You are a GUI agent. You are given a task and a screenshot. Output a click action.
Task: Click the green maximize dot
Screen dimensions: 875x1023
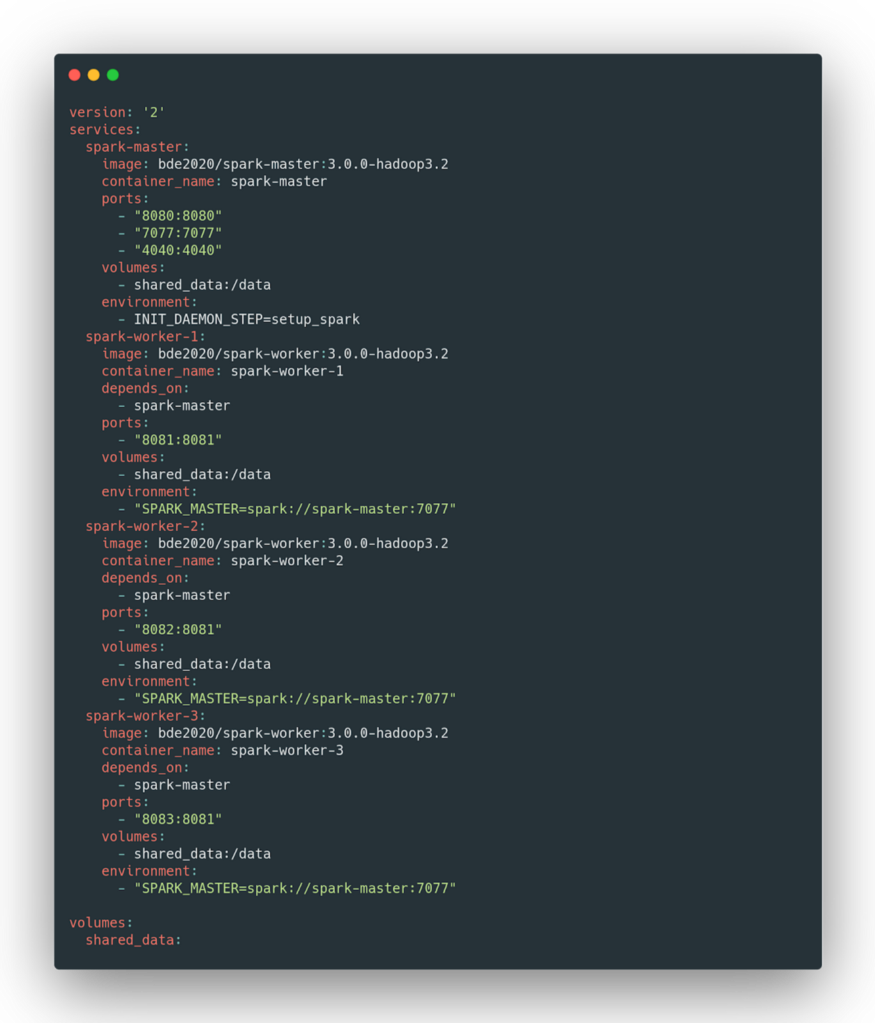point(113,75)
